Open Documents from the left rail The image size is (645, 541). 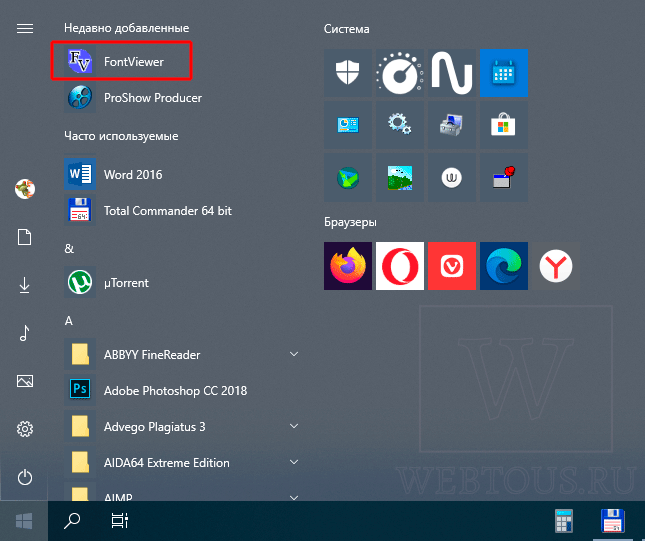click(x=24, y=237)
